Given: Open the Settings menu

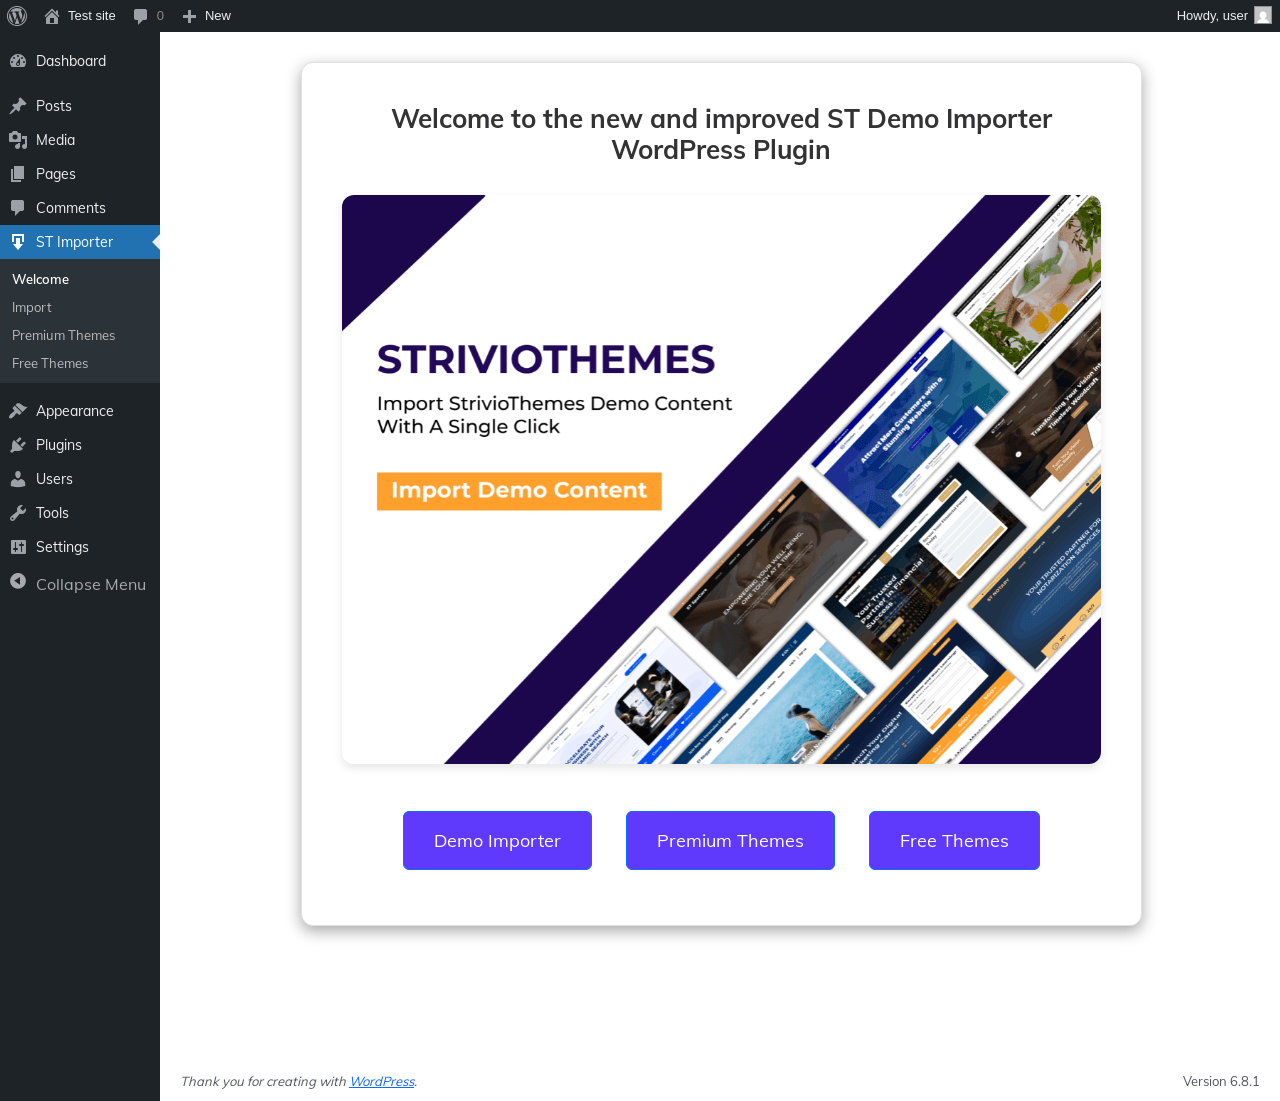Looking at the screenshot, I should click(x=80, y=547).
